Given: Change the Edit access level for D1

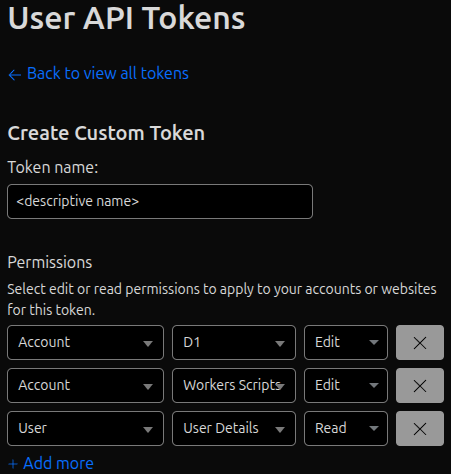Looking at the screenshot, I should [346, 342].
